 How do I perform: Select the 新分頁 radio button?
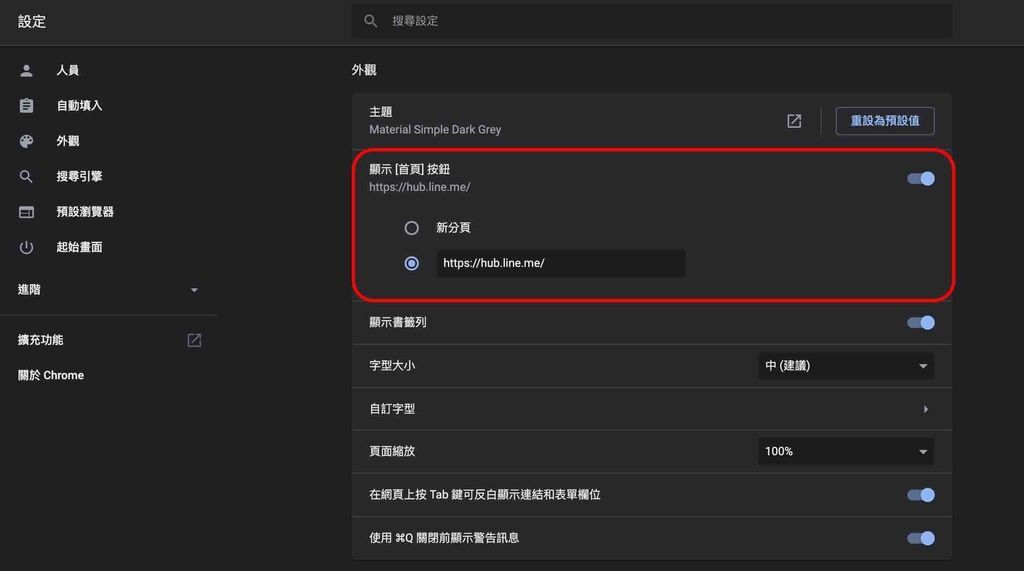[x=411, y=228]
